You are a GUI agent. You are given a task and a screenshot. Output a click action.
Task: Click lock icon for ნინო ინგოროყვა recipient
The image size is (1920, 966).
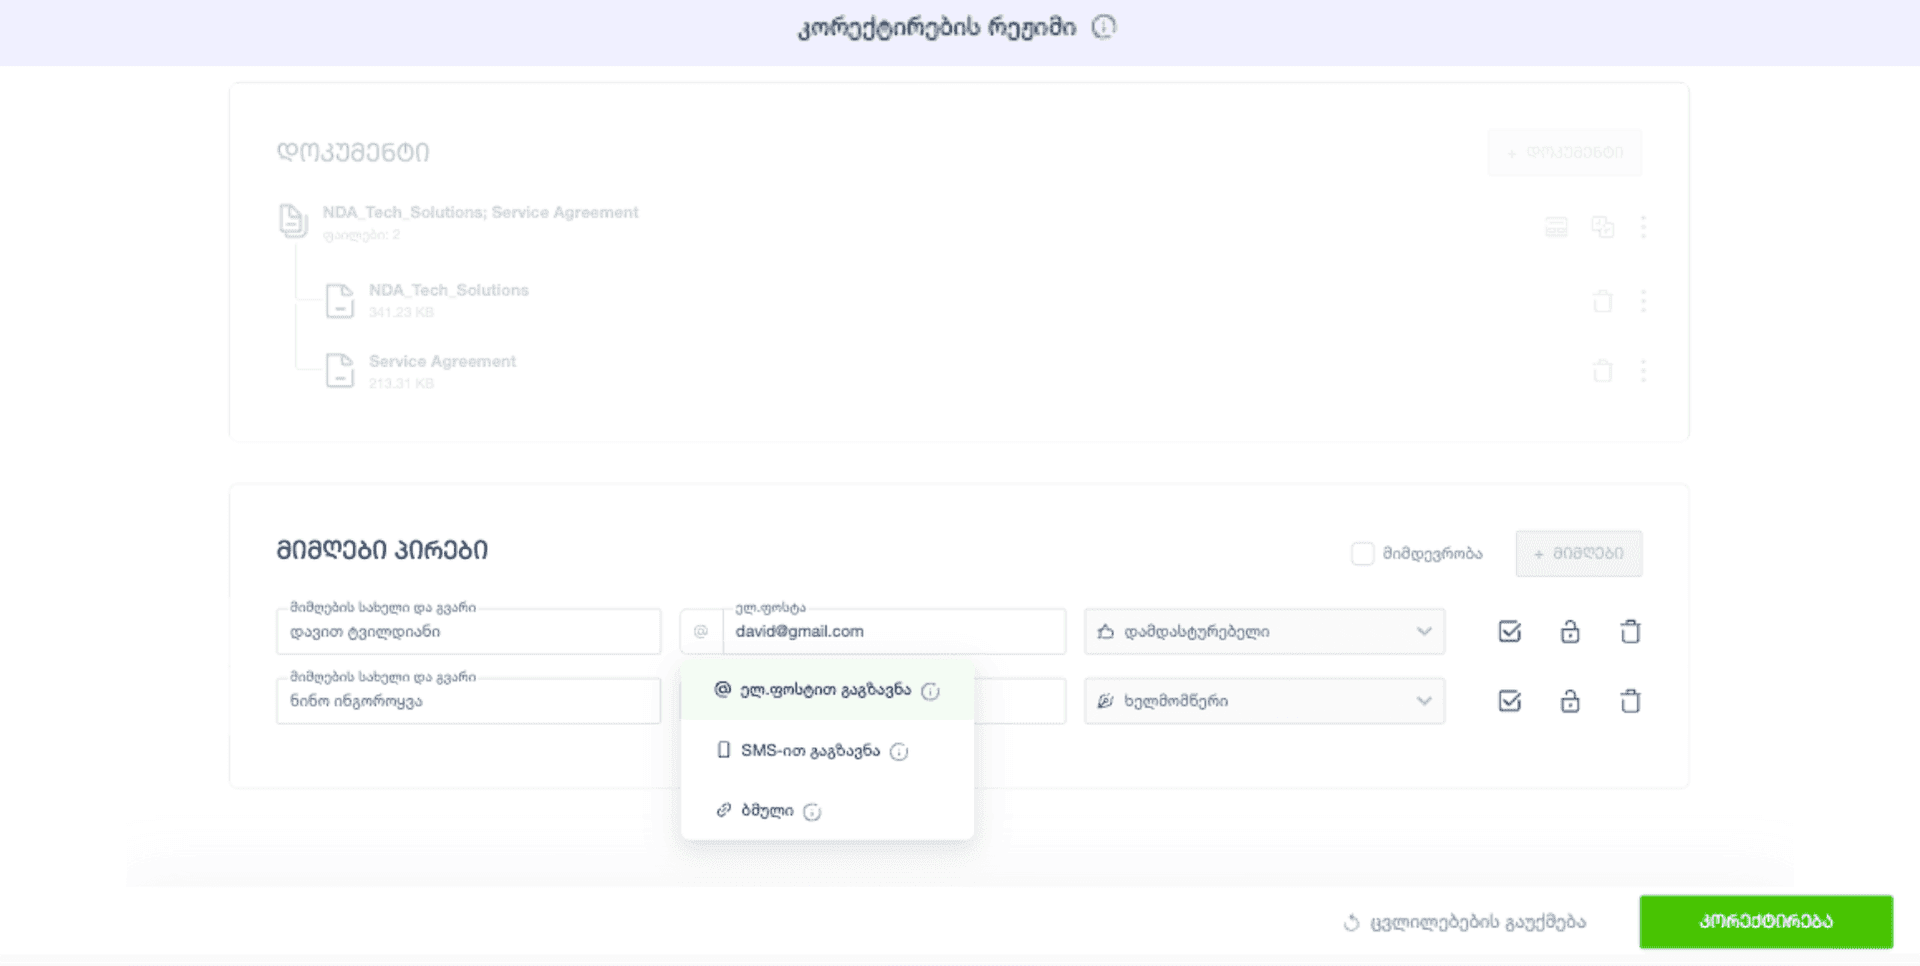click(x=1570, y=701)
